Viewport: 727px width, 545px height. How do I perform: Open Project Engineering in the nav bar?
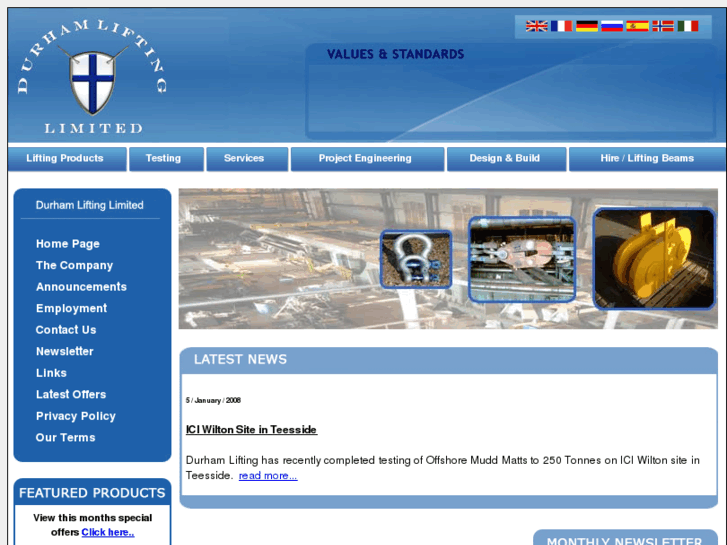367,159
